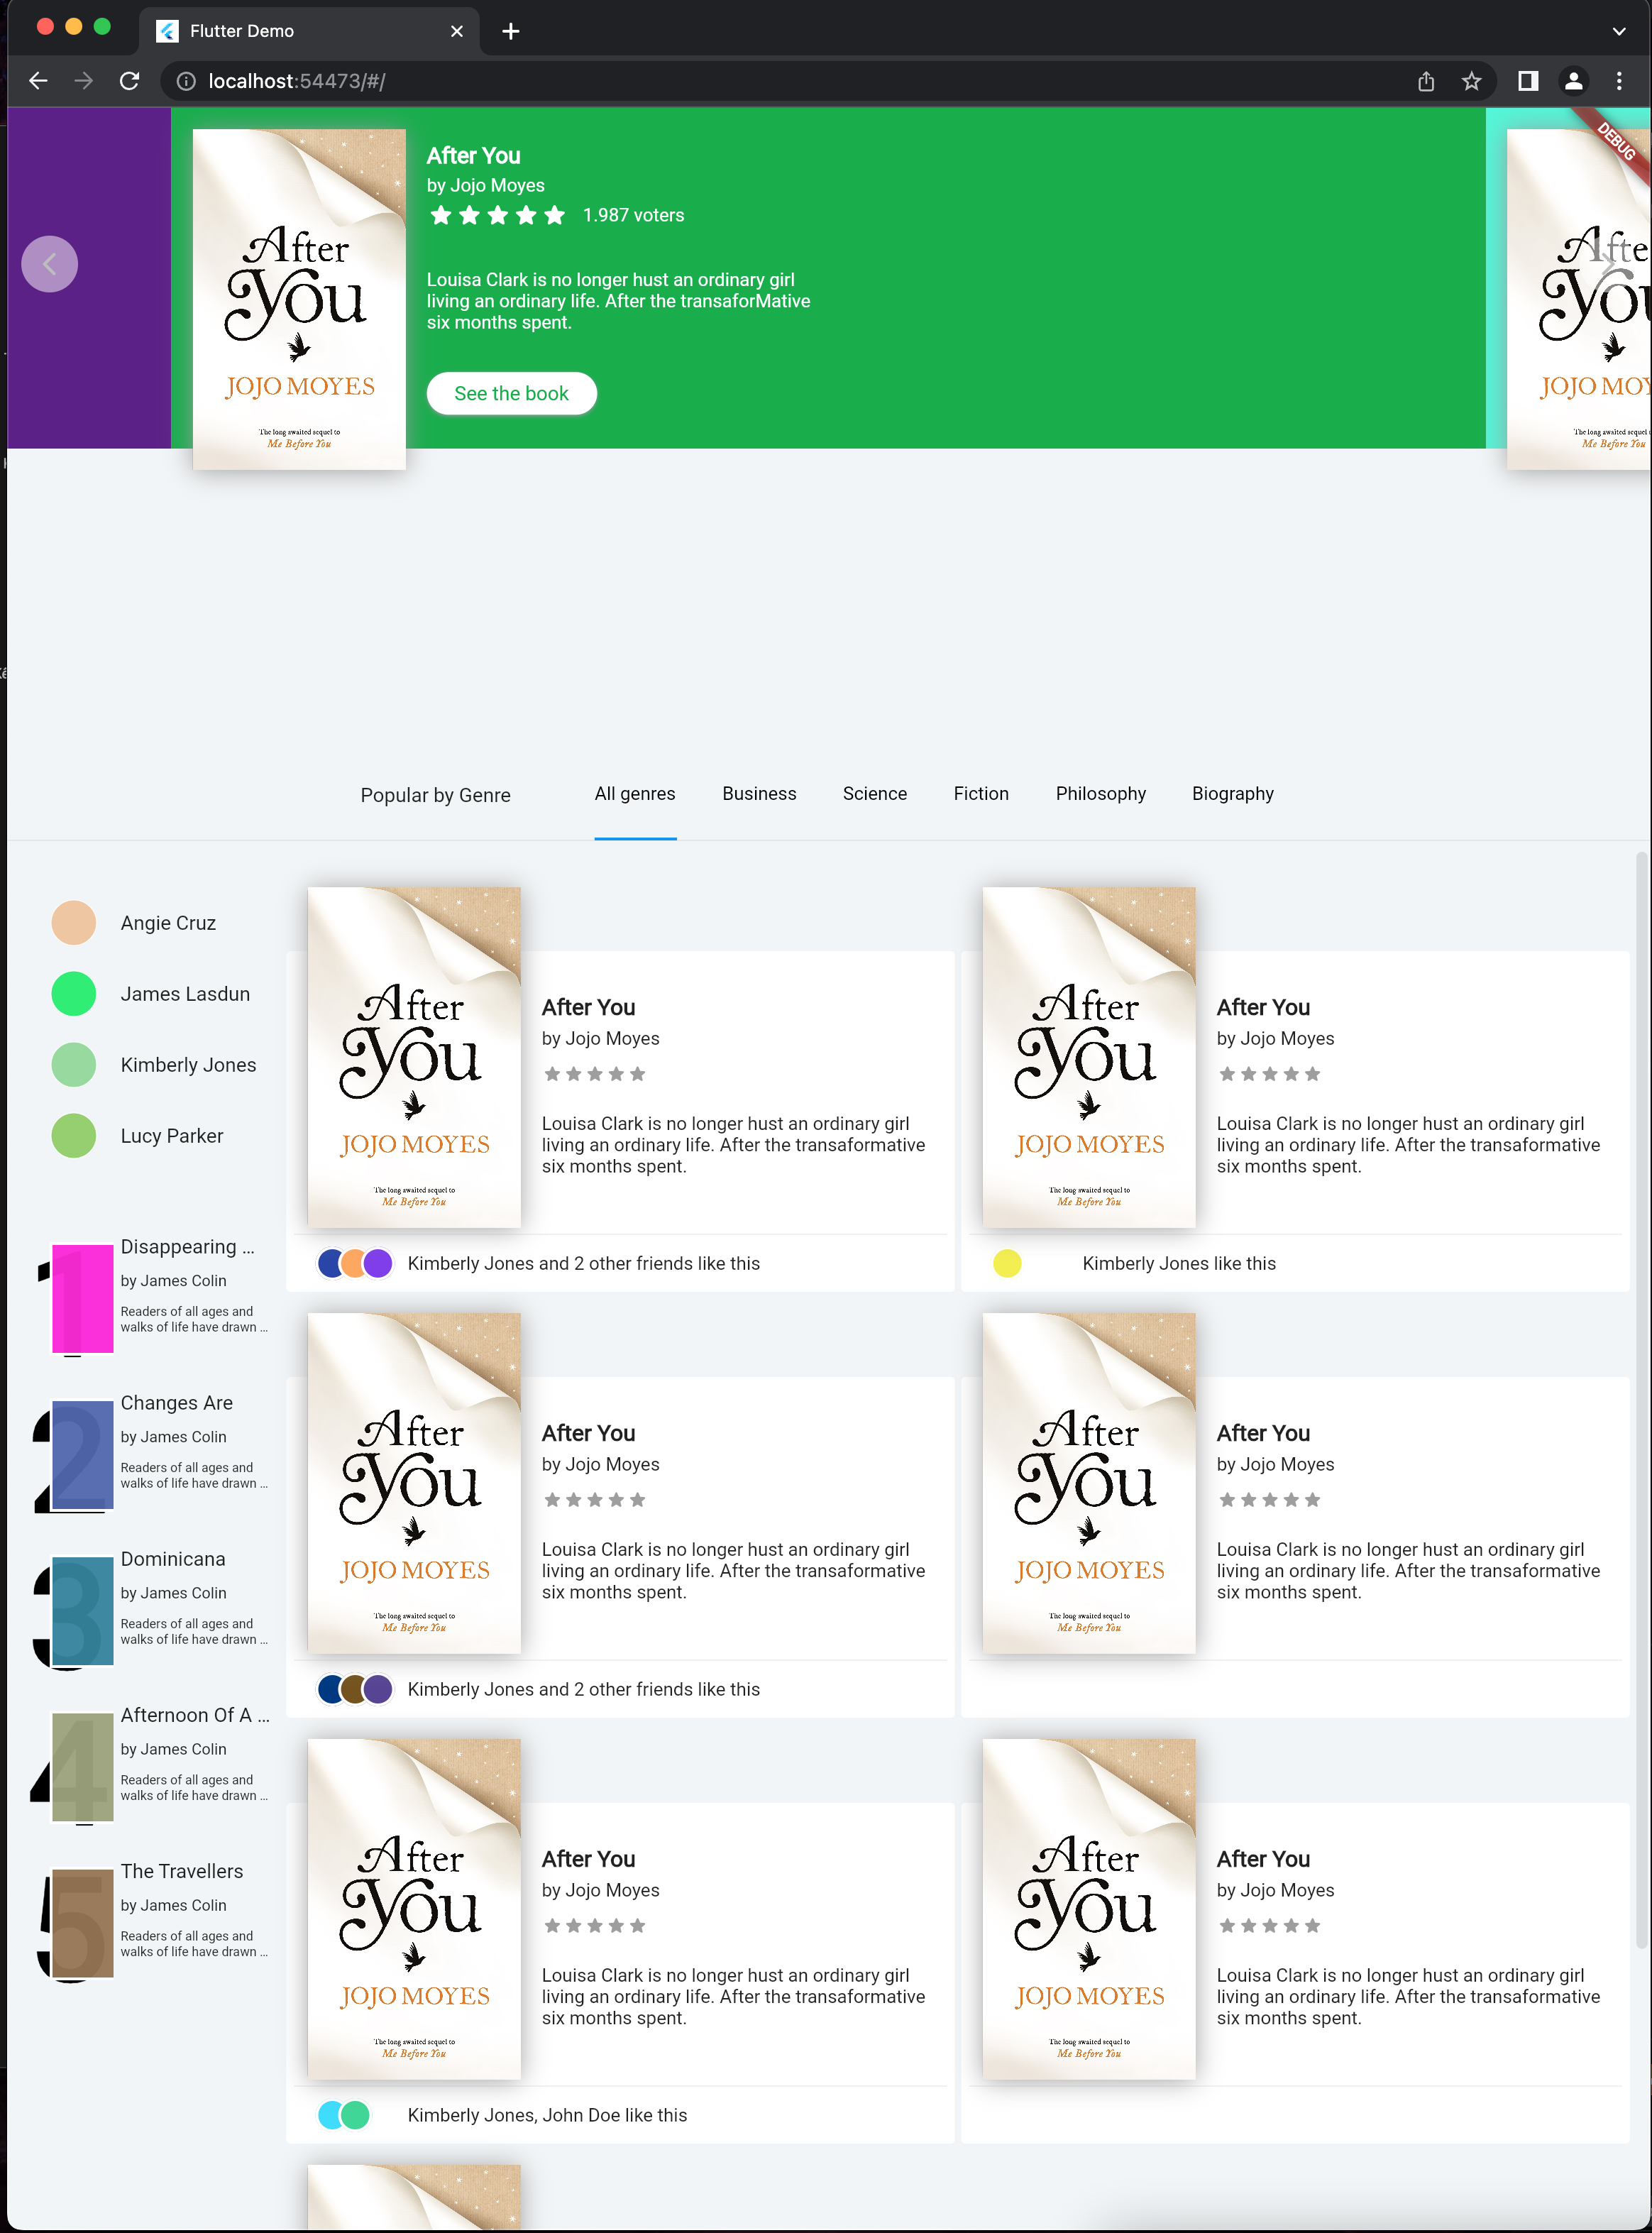Screen dimensions: 1652x2233
Task: Click Angie Cruz avatar circle
Action: tap(74, 923)
